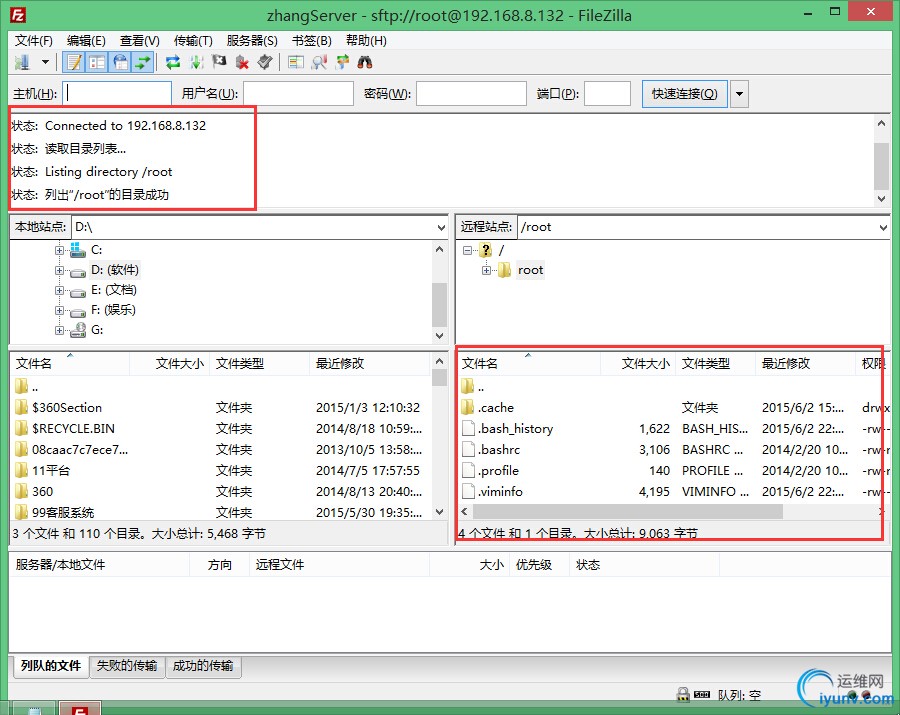Toggle the message log display

pos(74,62)
